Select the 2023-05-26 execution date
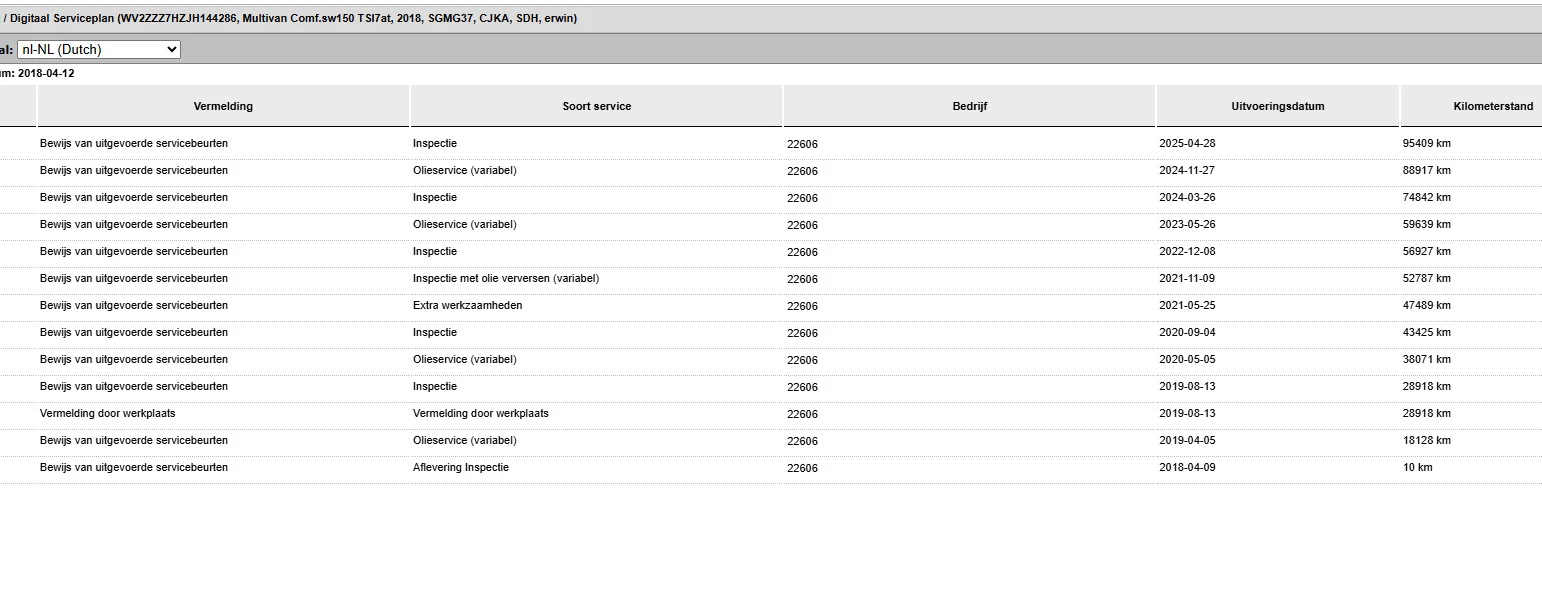Viewport: 1542px width, 603px height. click(1187, 224)
